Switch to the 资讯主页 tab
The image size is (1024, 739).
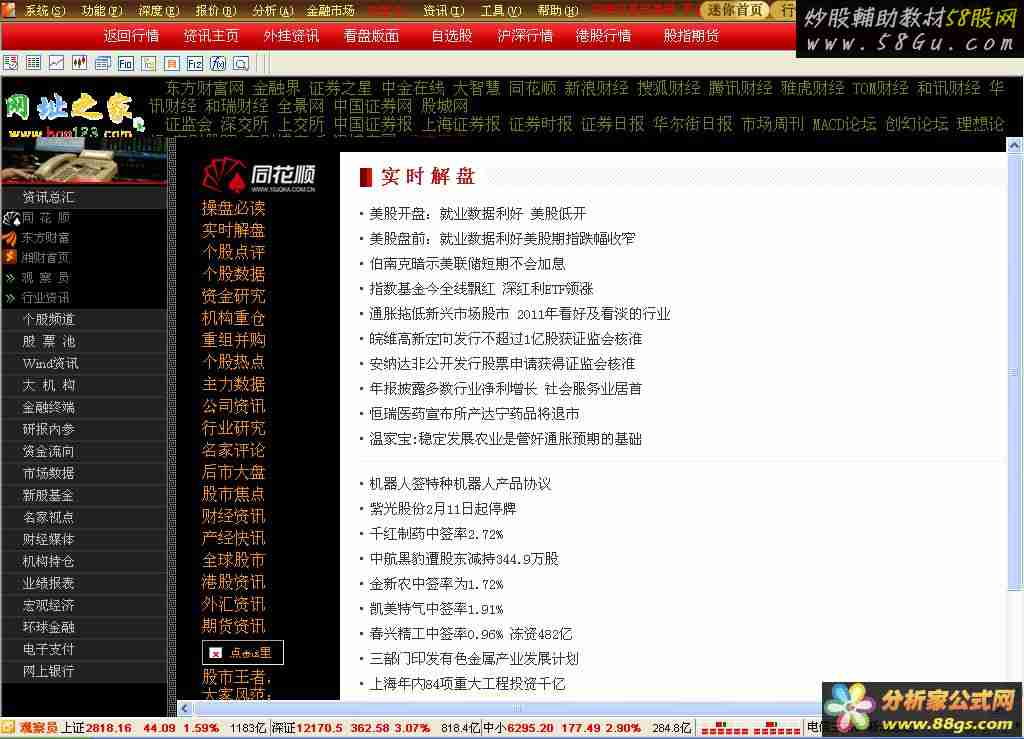pyautogui.click(x=211, y=36)
